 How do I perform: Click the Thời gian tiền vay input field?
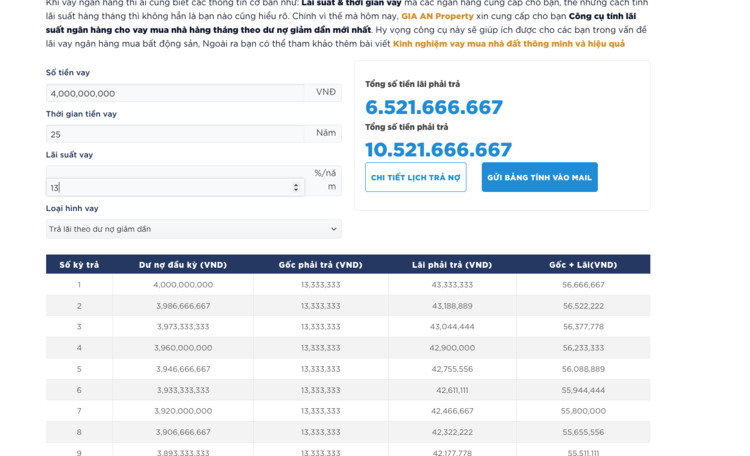coord(175,134)
